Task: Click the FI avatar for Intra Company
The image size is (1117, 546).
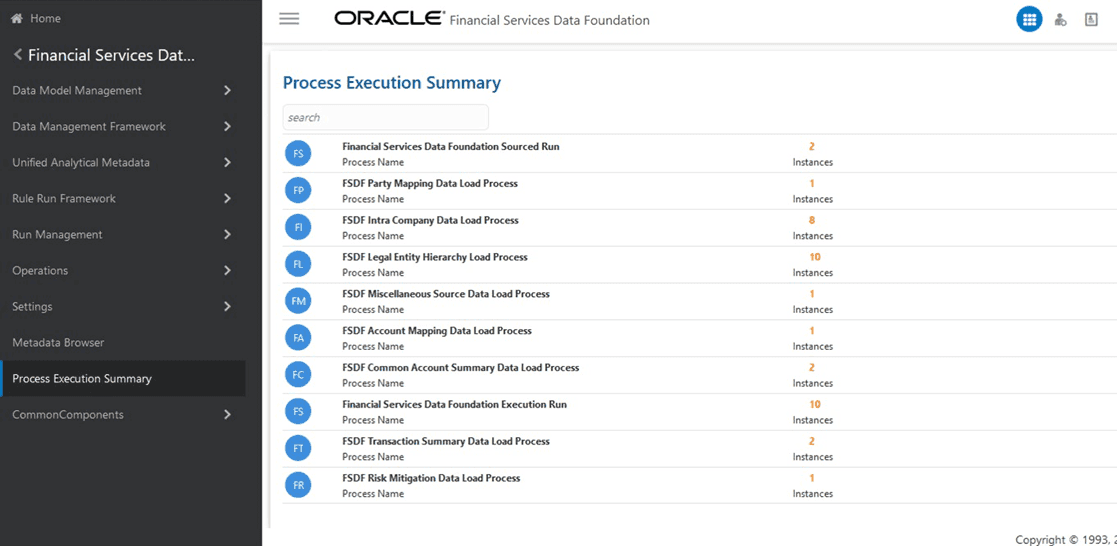Action: pos(298,228)
